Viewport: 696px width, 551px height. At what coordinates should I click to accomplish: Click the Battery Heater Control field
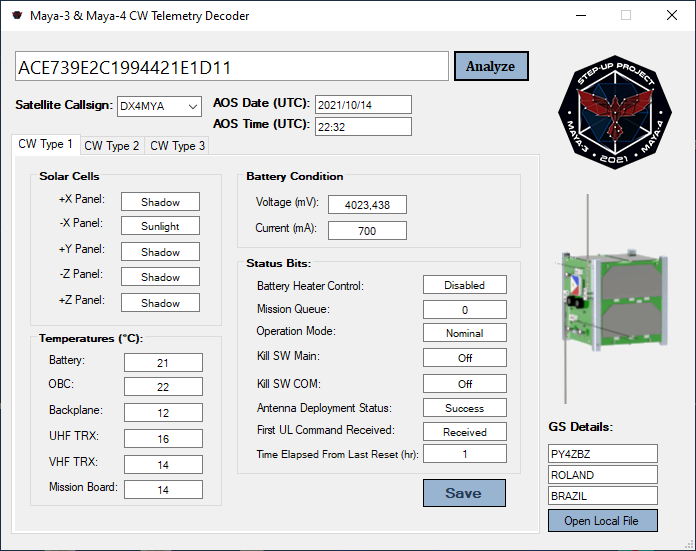[464, 285]
